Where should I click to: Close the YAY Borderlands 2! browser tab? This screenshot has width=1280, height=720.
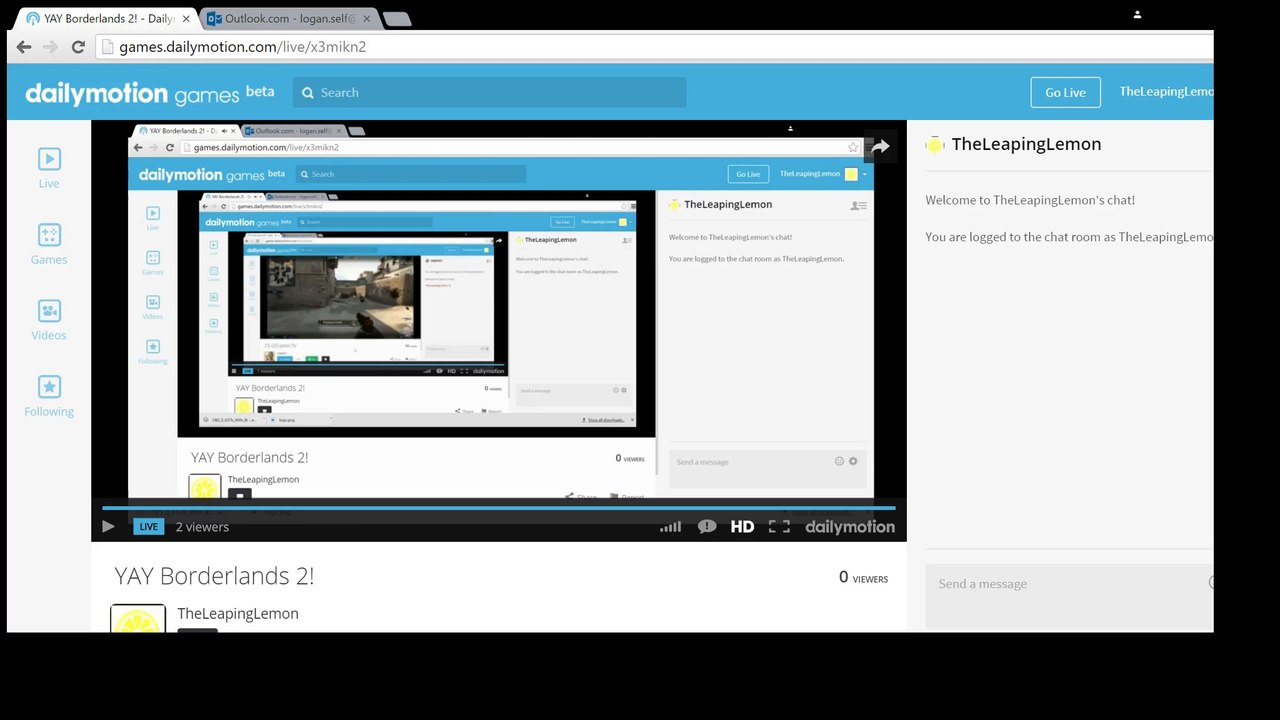[186, 18]
